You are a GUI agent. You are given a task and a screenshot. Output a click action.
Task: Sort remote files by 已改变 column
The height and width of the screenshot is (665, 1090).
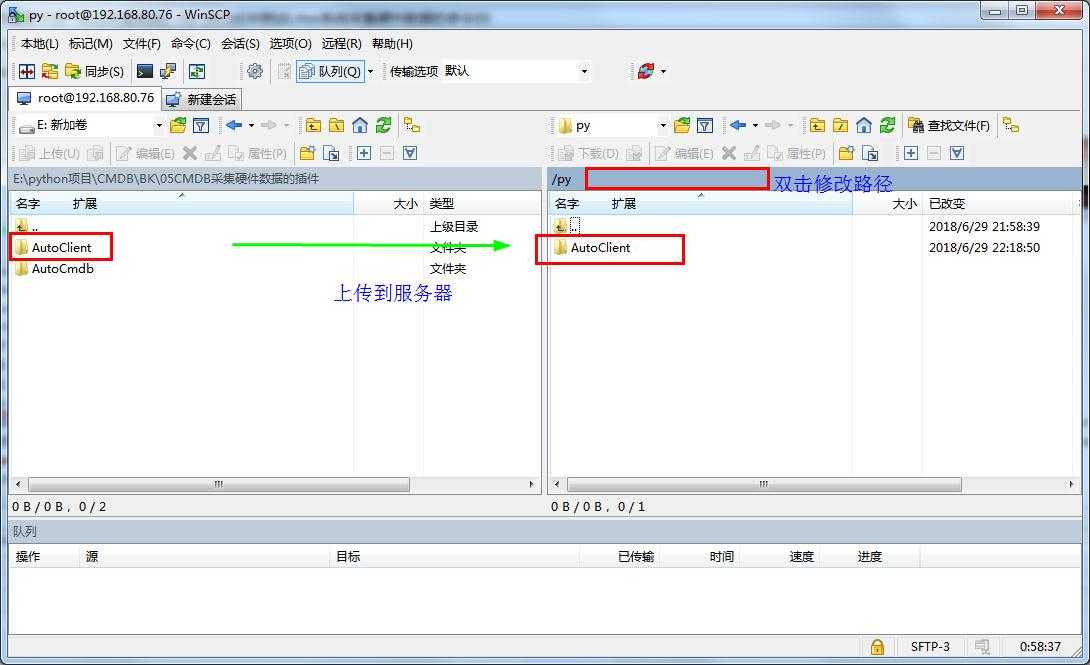click(998, 204)
